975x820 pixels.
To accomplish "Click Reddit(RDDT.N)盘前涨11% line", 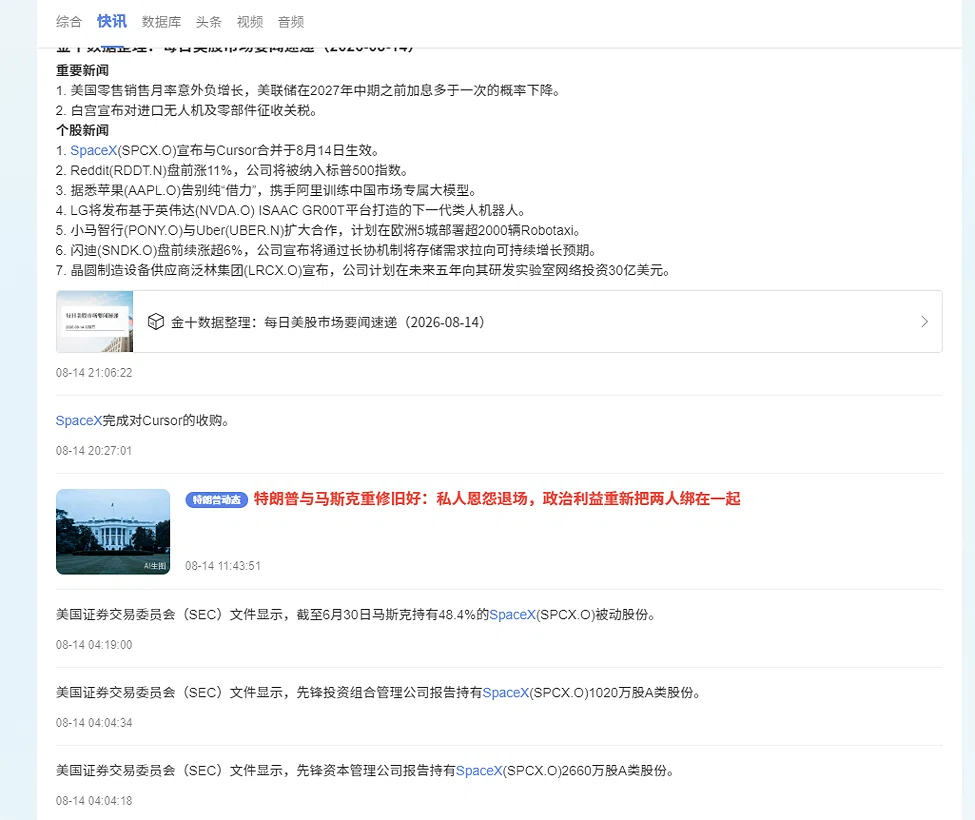I will pyautogui.click(x=233, y=170).
